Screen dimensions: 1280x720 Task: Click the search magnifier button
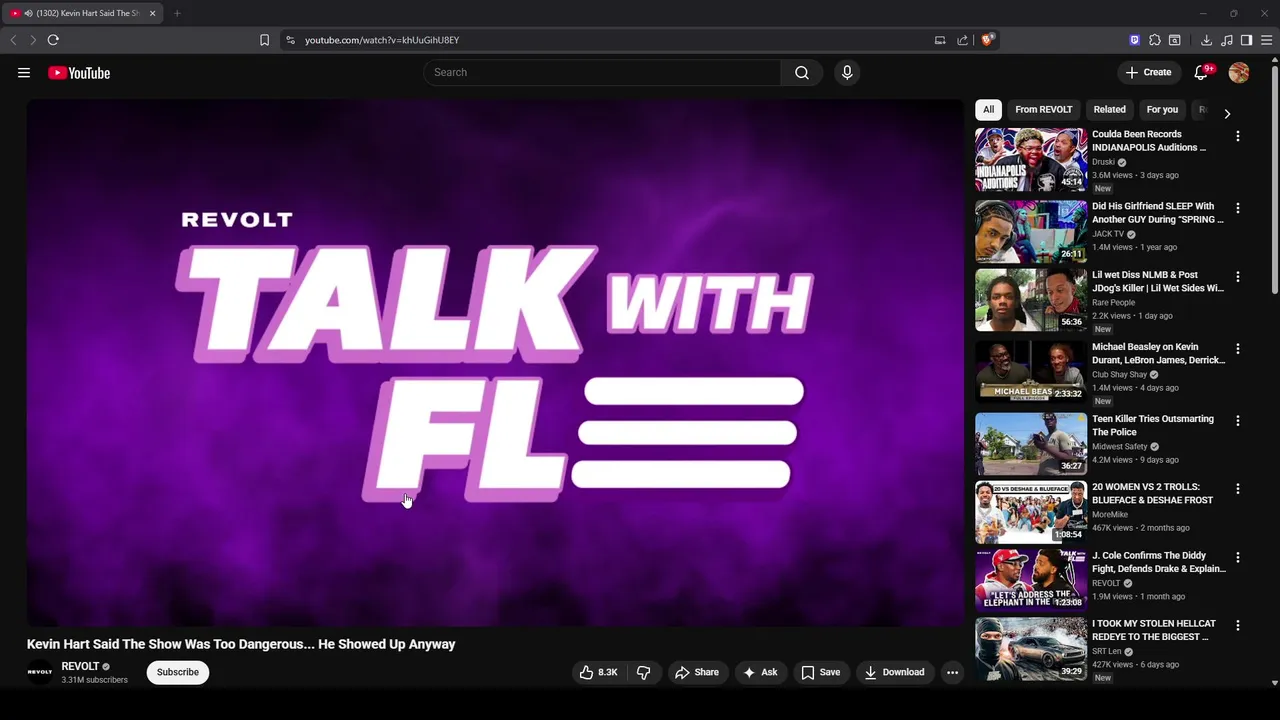pos(802,72)
